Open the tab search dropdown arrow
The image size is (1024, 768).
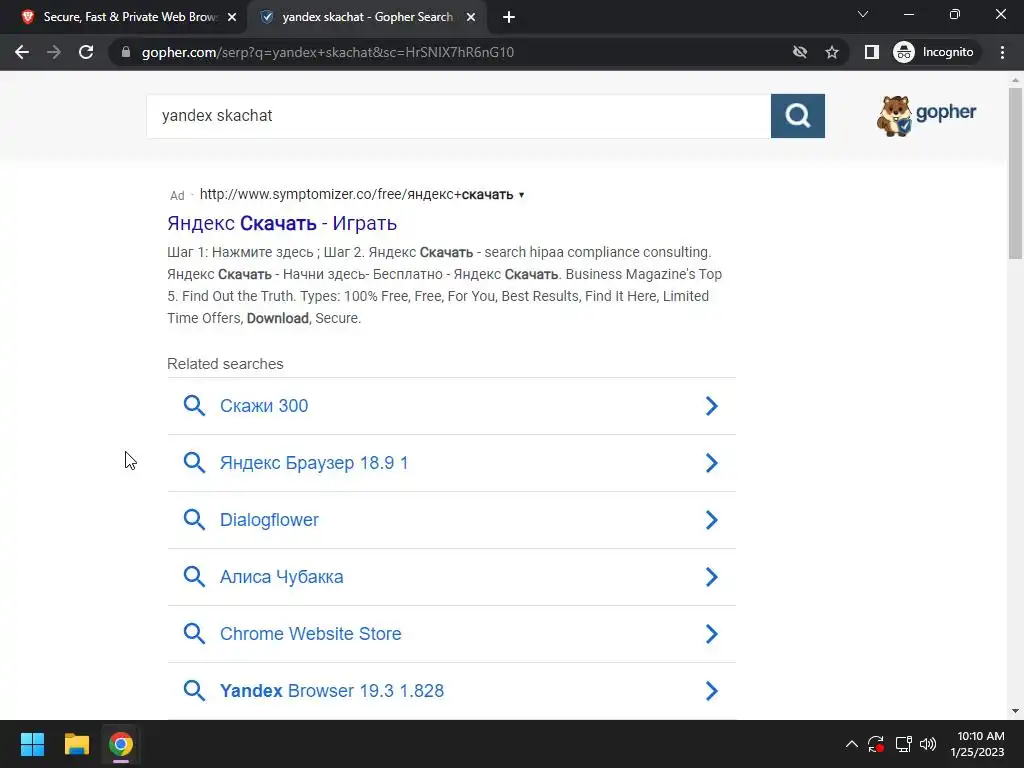tap(863, 14)
